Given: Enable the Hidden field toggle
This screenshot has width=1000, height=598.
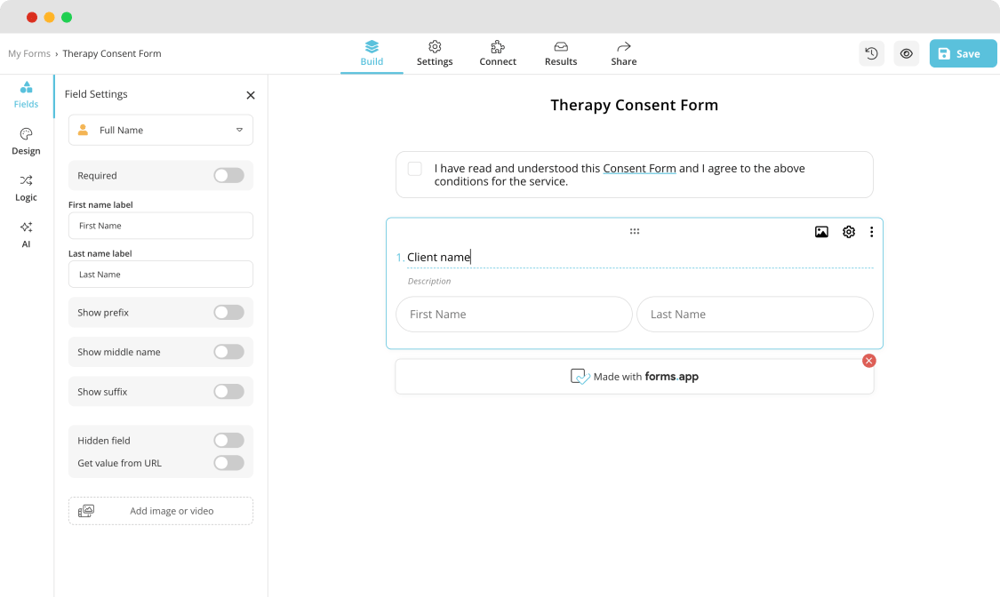Looking at the screenshot, I should pos(228,440).
